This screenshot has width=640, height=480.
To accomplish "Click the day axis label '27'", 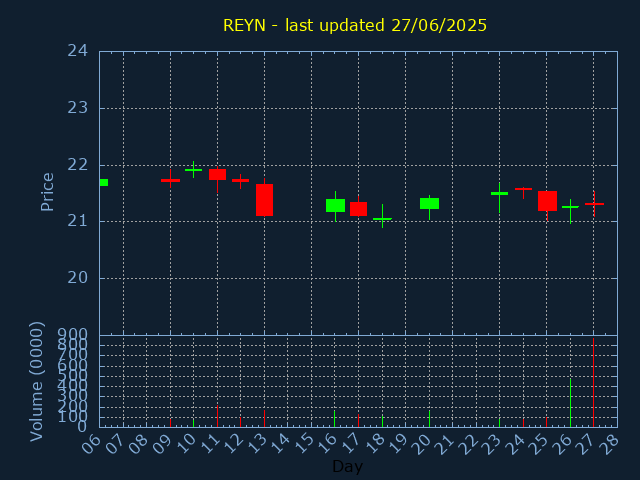I will pyautogui.click(x=587, y=444).
